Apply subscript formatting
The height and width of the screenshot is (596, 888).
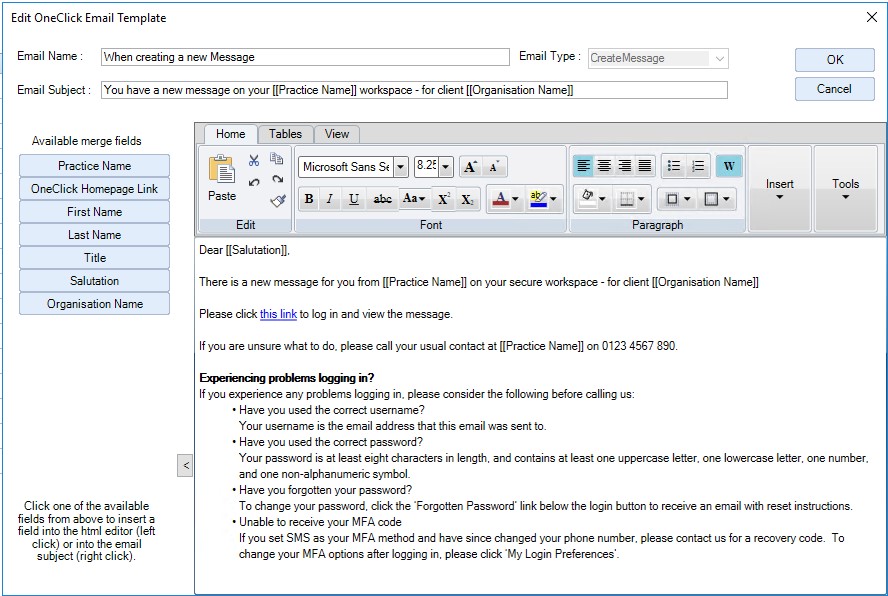(x=467, y=199)
